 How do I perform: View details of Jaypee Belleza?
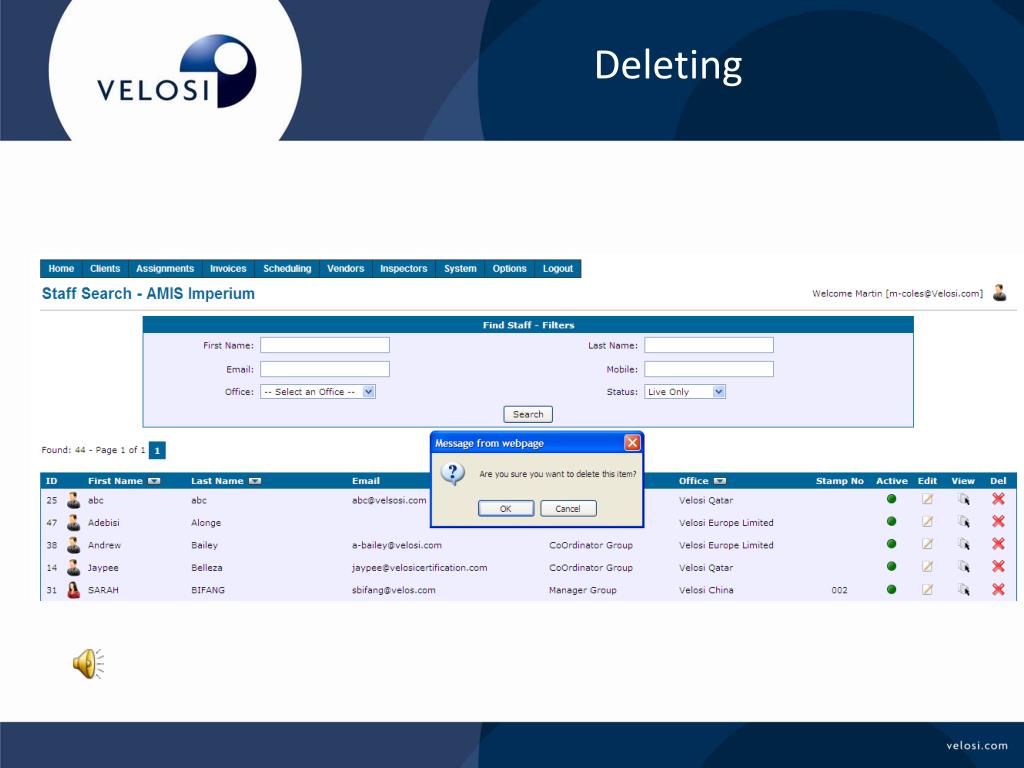963,567
